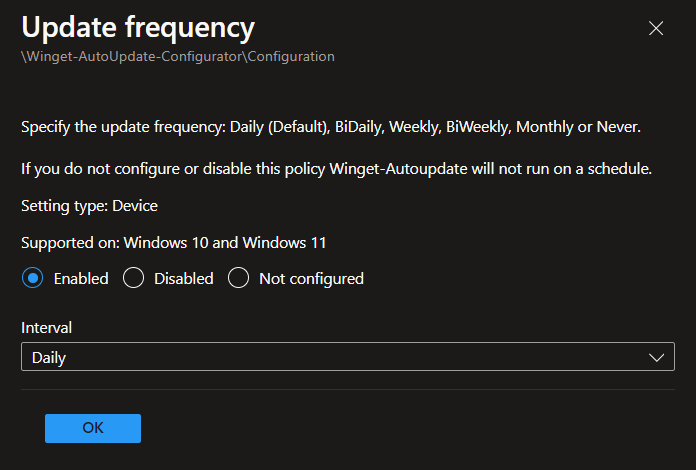
Task: Click the 'Specify the update frequency' description
Action: tap(330, 127)
